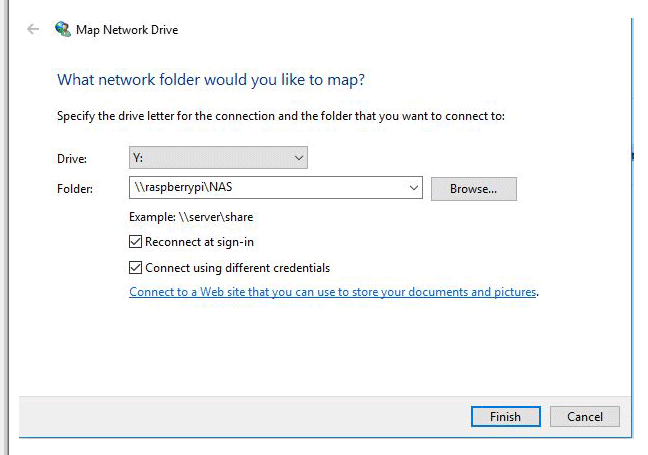Screen dimensions: 648x455
Task: Expand the Folder path history arrow
Action: (414, 187)
